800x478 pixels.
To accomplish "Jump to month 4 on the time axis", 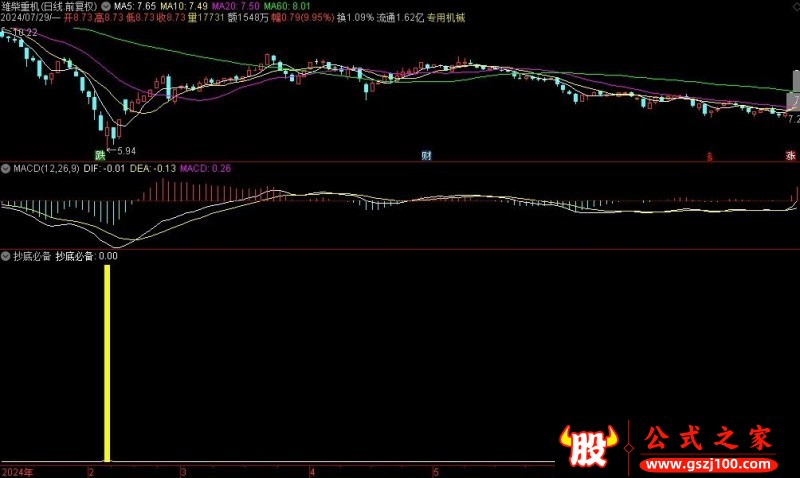I will pyautogui.click(x=312, y=471).
